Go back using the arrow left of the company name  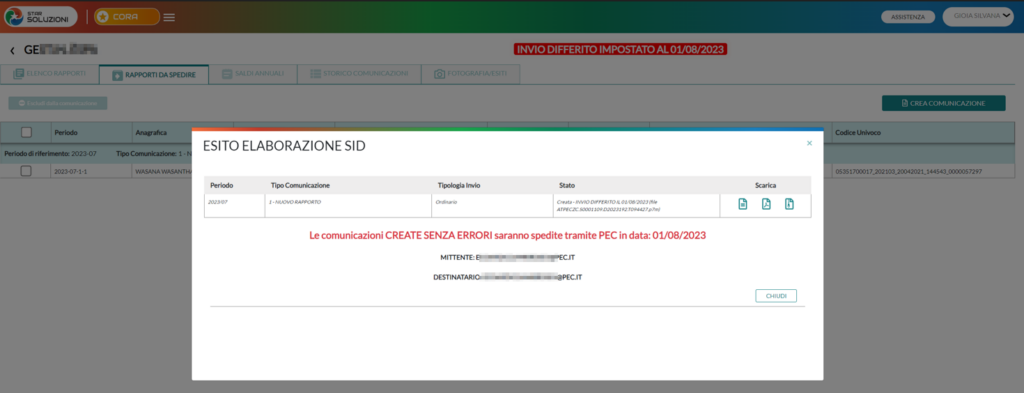[x=12, y=50]
